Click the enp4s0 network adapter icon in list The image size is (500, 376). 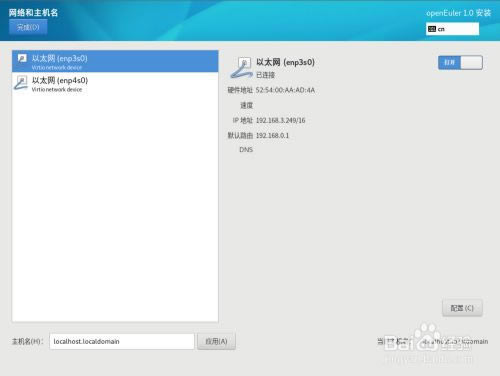point(21,83)
